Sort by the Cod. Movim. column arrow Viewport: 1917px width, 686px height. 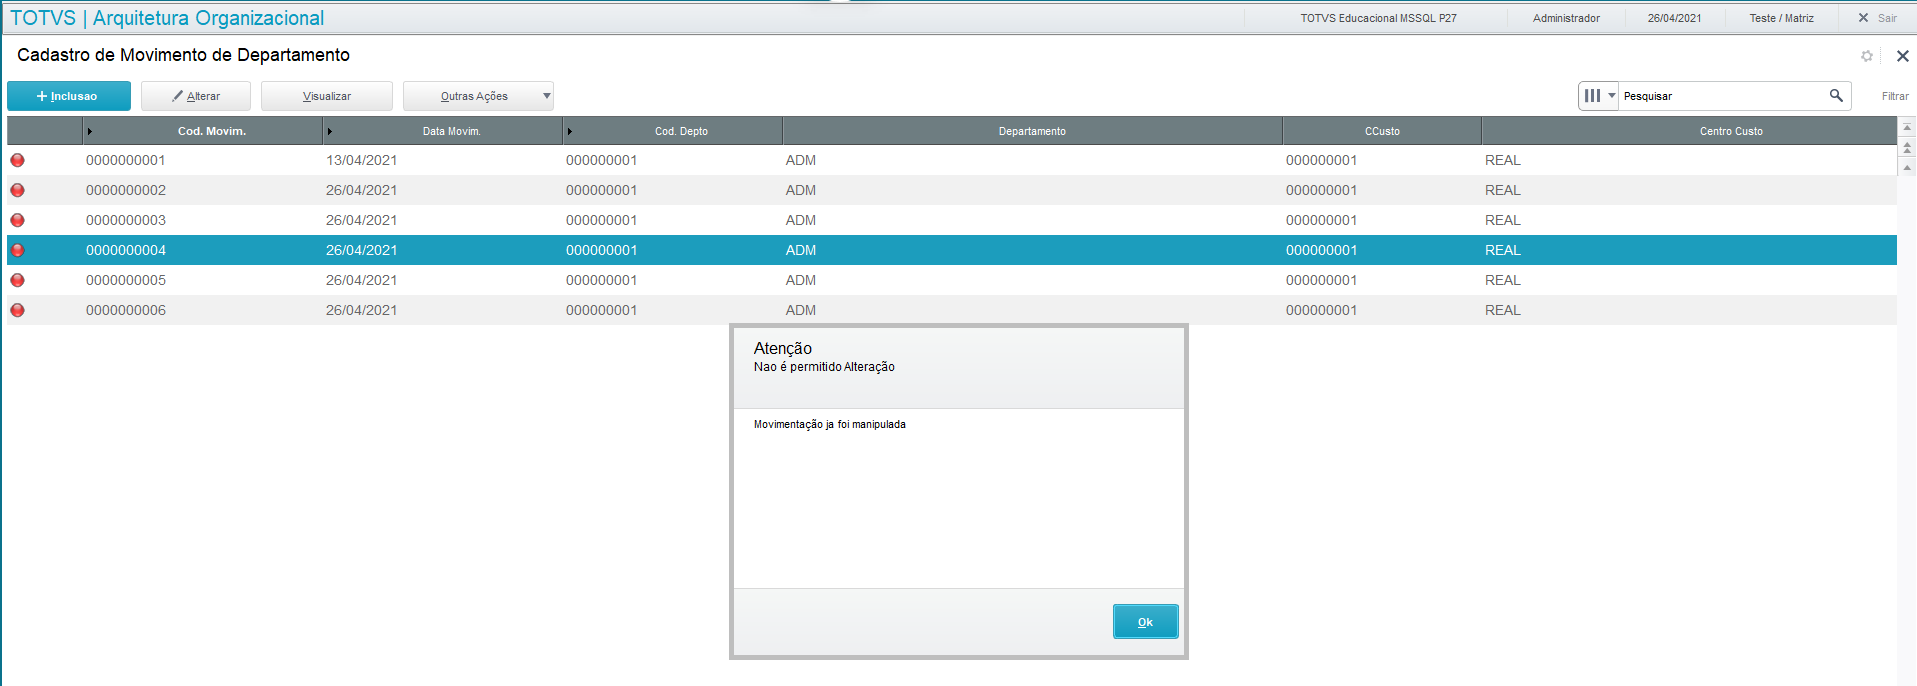(x=89, y=131)
